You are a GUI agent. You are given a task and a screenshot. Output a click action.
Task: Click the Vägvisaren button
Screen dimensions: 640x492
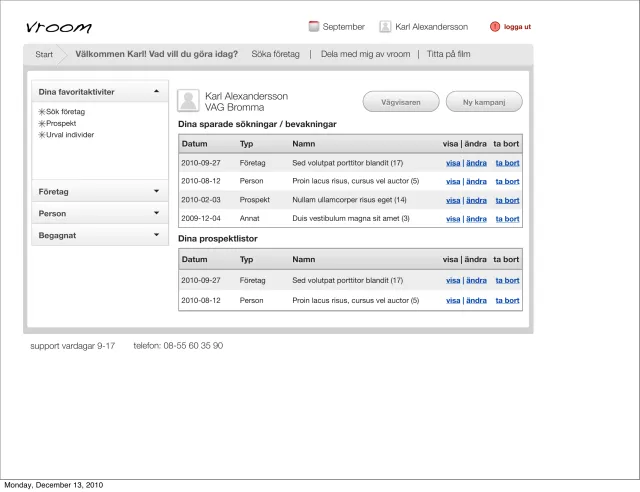tap(401, 102)
